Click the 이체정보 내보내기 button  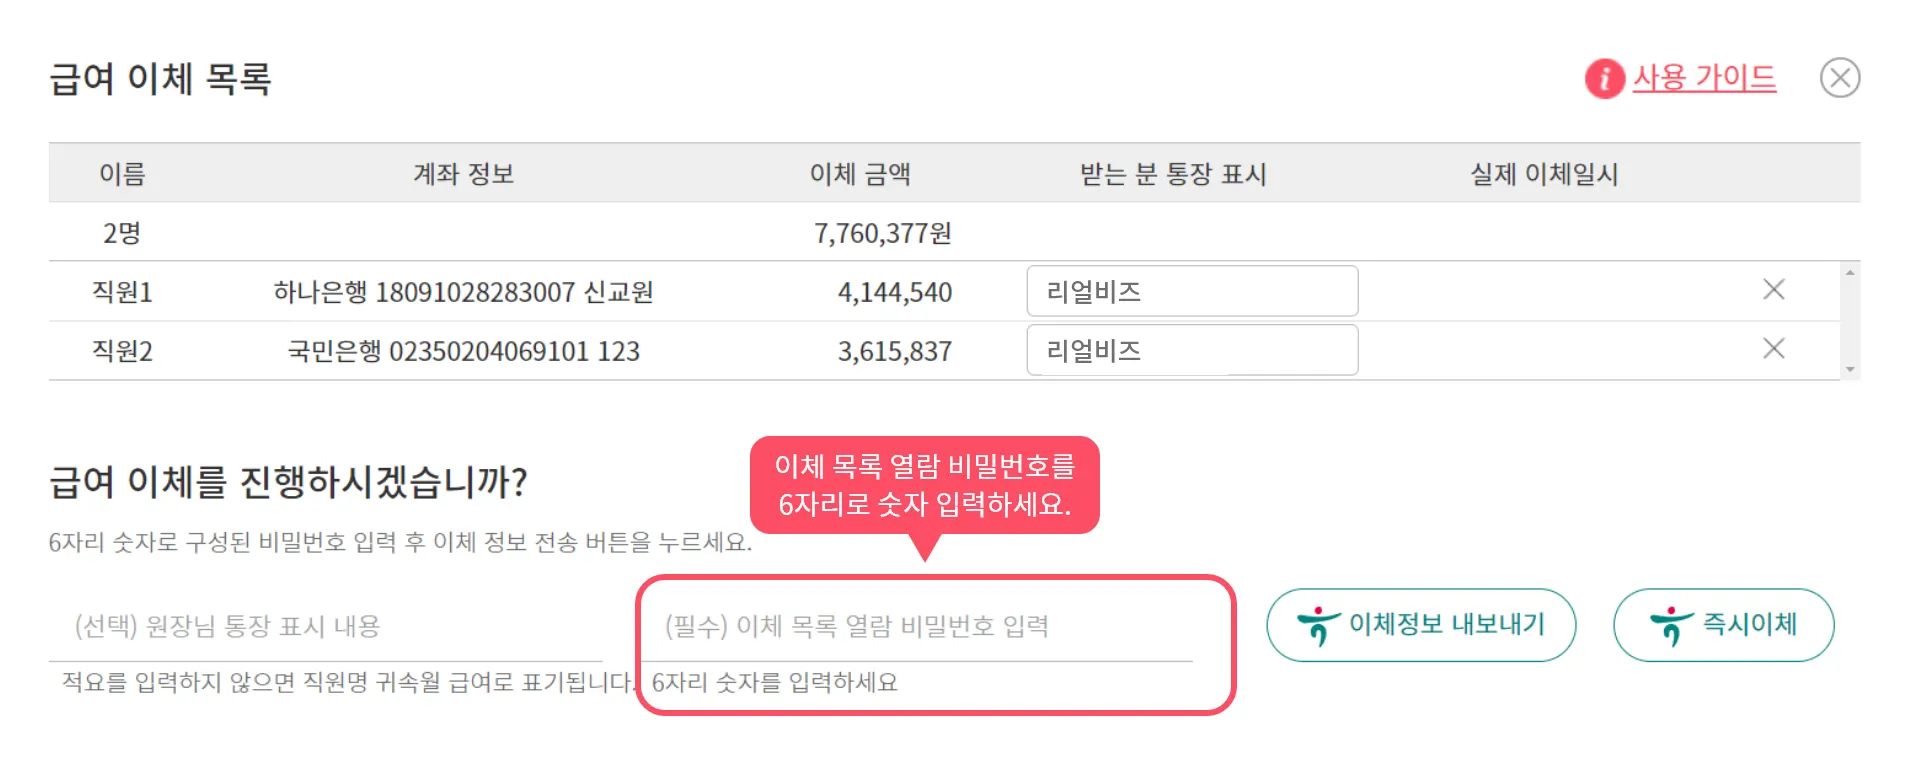click(x=1421, y=625)
